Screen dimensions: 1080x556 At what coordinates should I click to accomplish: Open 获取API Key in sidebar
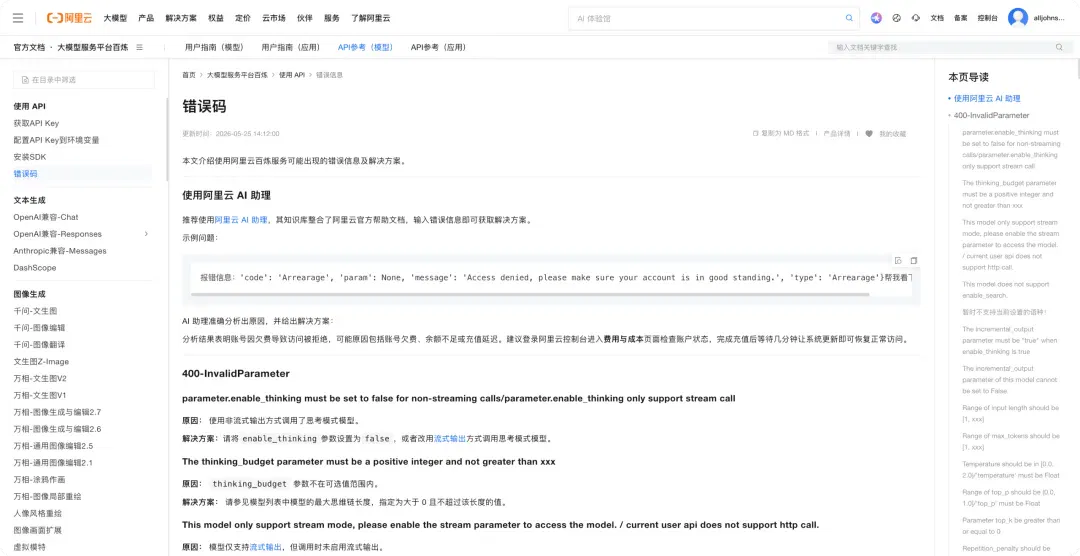click(37, 123)
